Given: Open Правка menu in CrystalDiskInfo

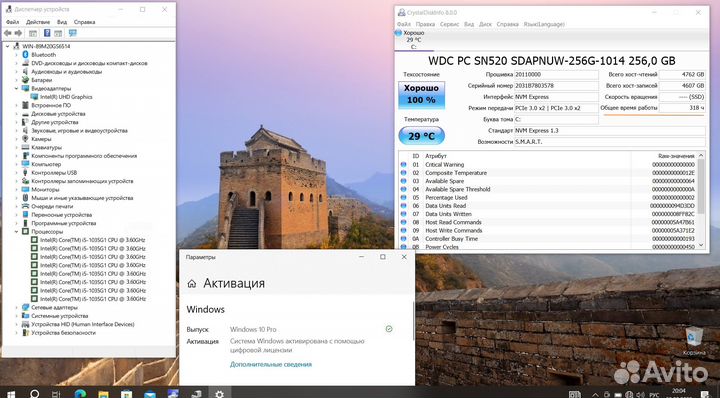Looking at the screenshot, I should [425, 24].
